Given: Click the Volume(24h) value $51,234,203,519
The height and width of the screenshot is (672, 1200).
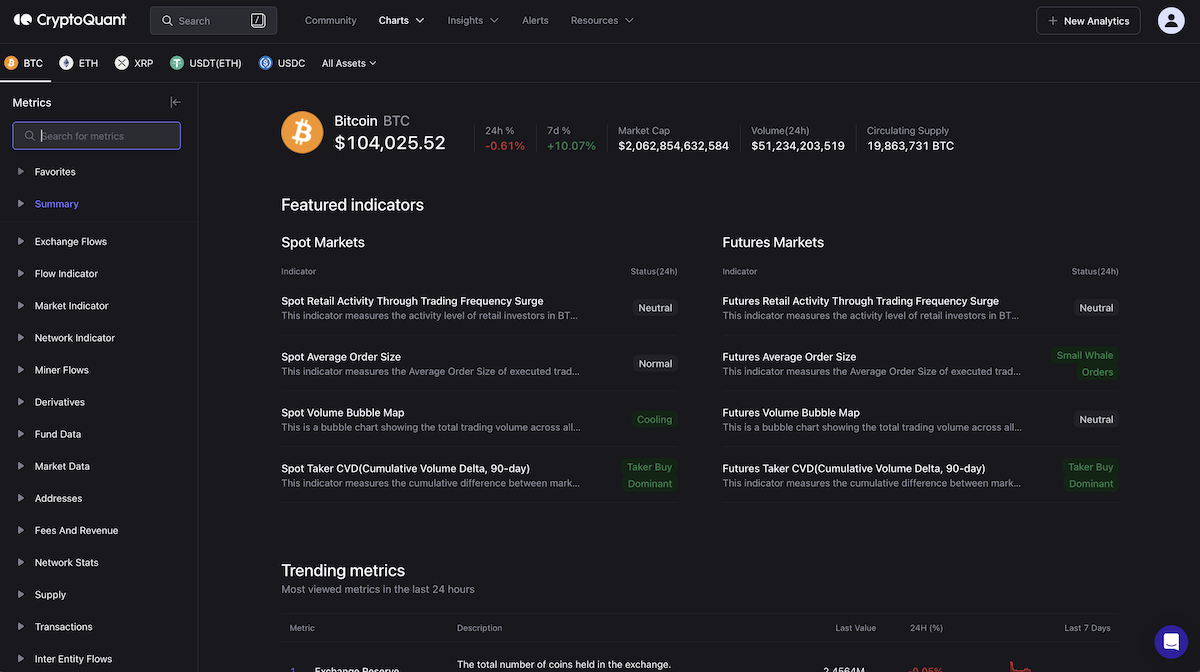Looking at the screenshot, I should click(798, 146).
